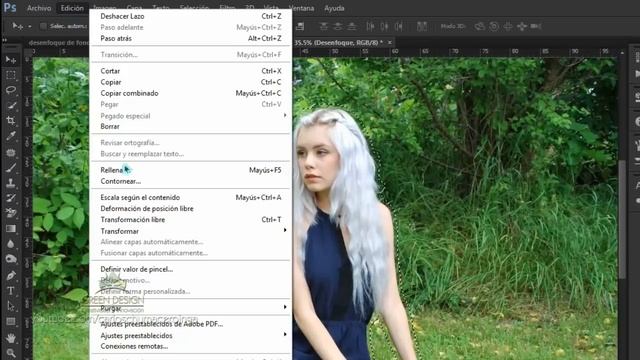Choose Borrar from the menu

coord(191,127)
